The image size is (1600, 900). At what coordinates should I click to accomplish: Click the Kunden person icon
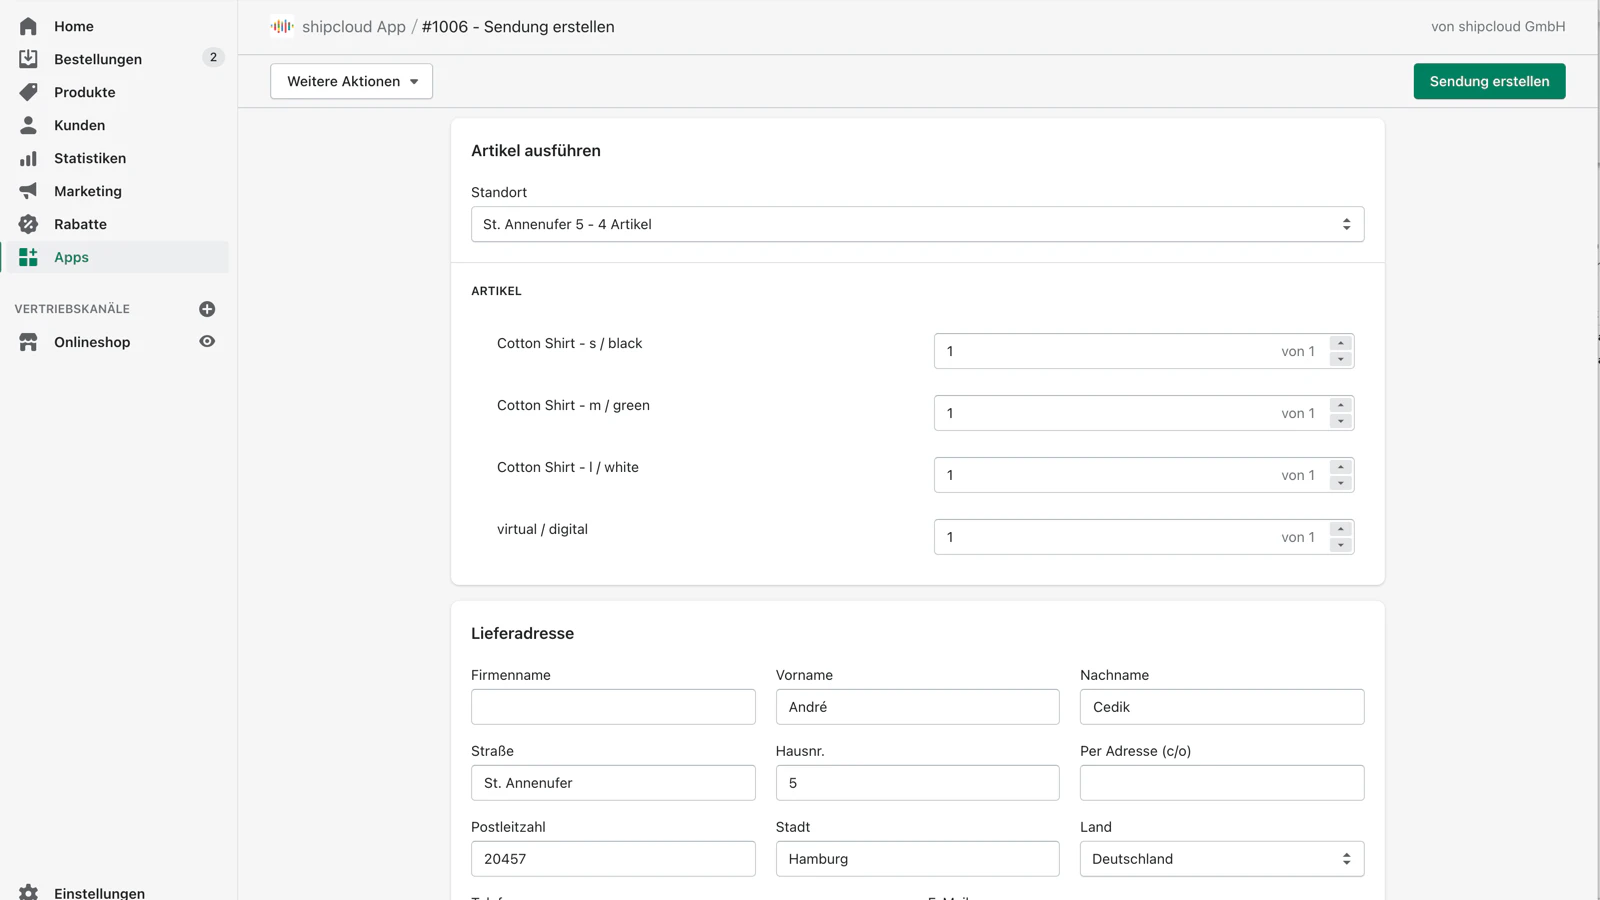[x=28, y=125]
